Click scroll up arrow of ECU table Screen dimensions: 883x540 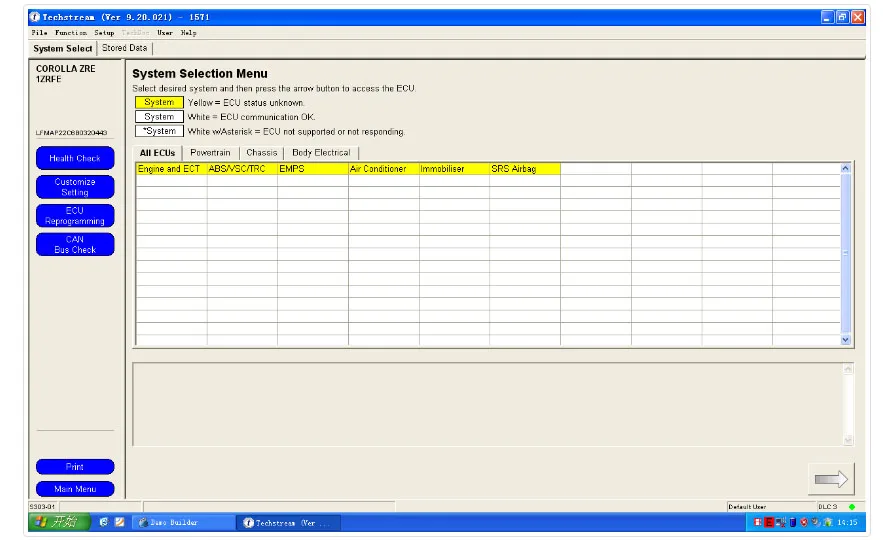[x=845, y=168]
